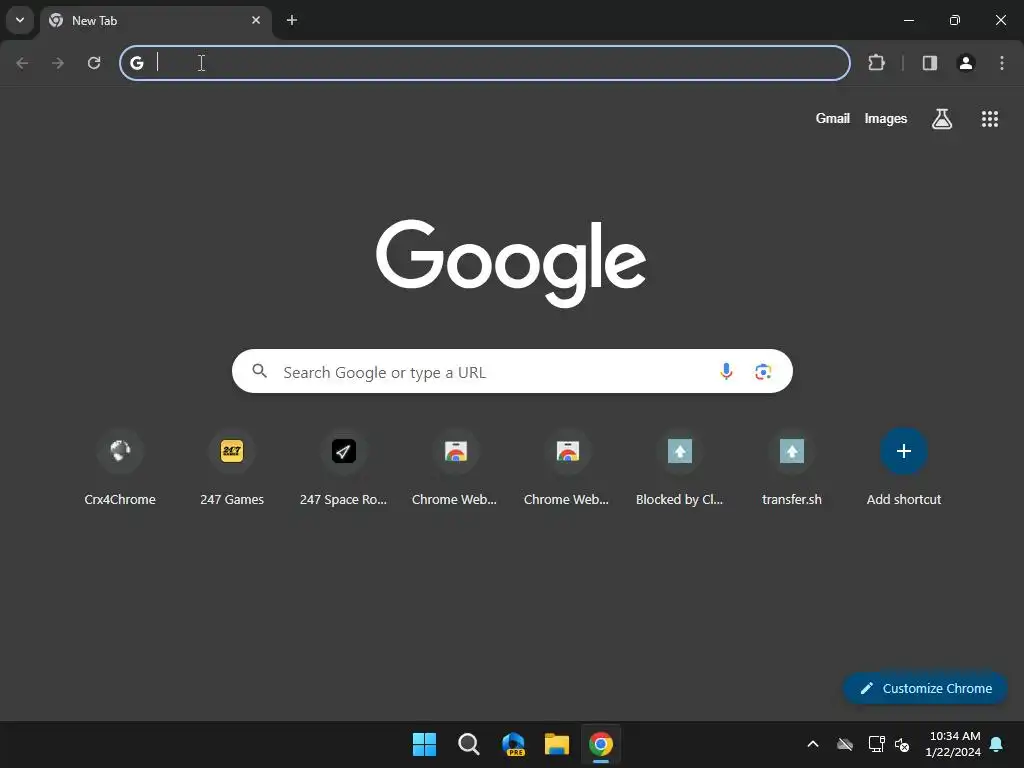This screenshot has width=1024, height=768.
Task: Open the profile avatar menu
Action: pyautogui.click(x=966, y=63)
